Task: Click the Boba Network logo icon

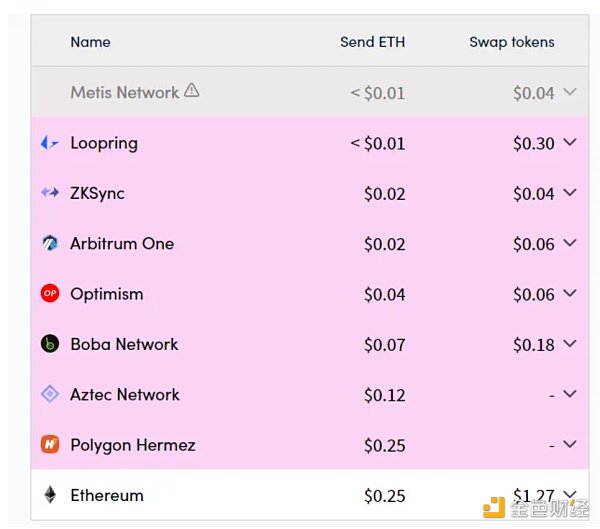Action: point(49,344)
